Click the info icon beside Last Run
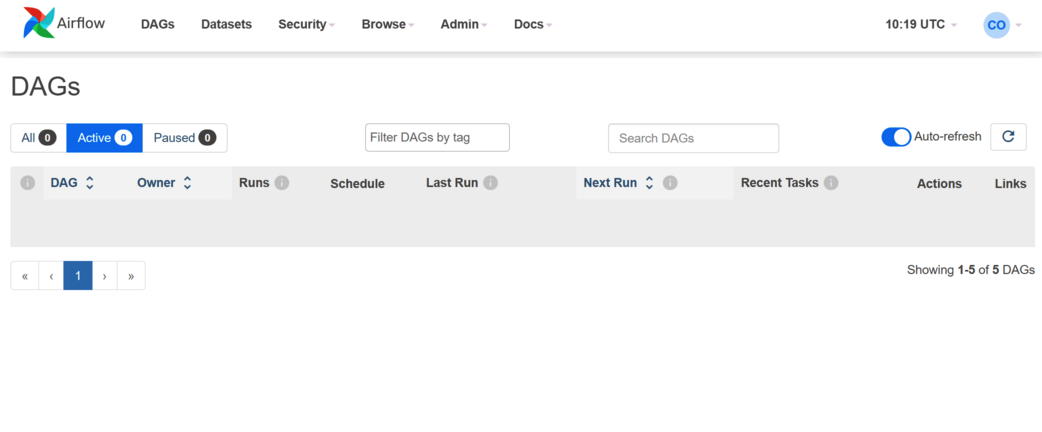The width and height of the screenshot is (1042, 432). (490, 183)
